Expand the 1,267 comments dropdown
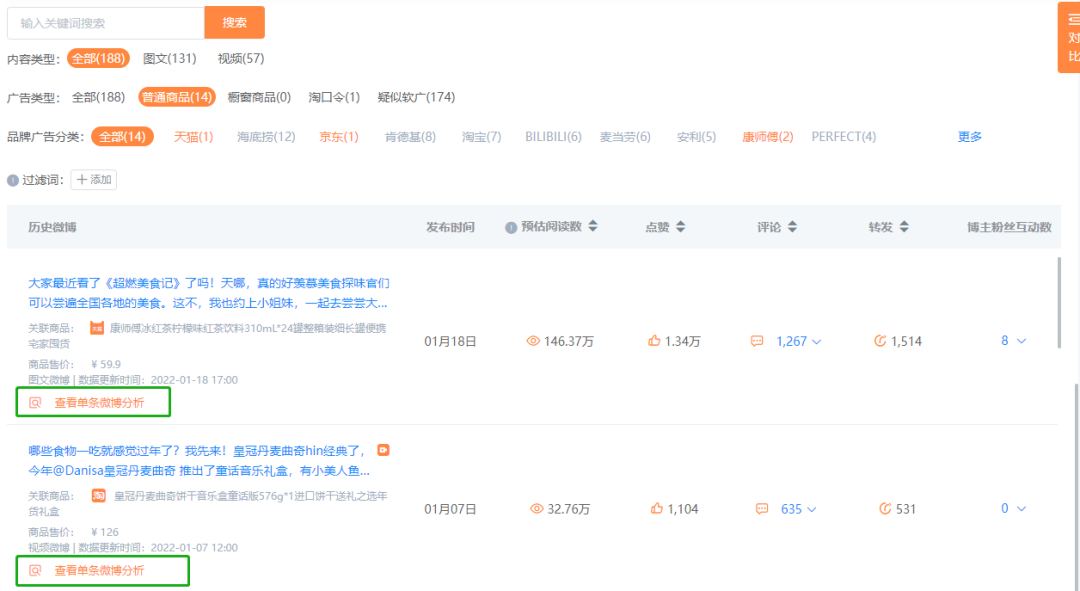This screenshot has width=1080, height=591. click(816, 342)
